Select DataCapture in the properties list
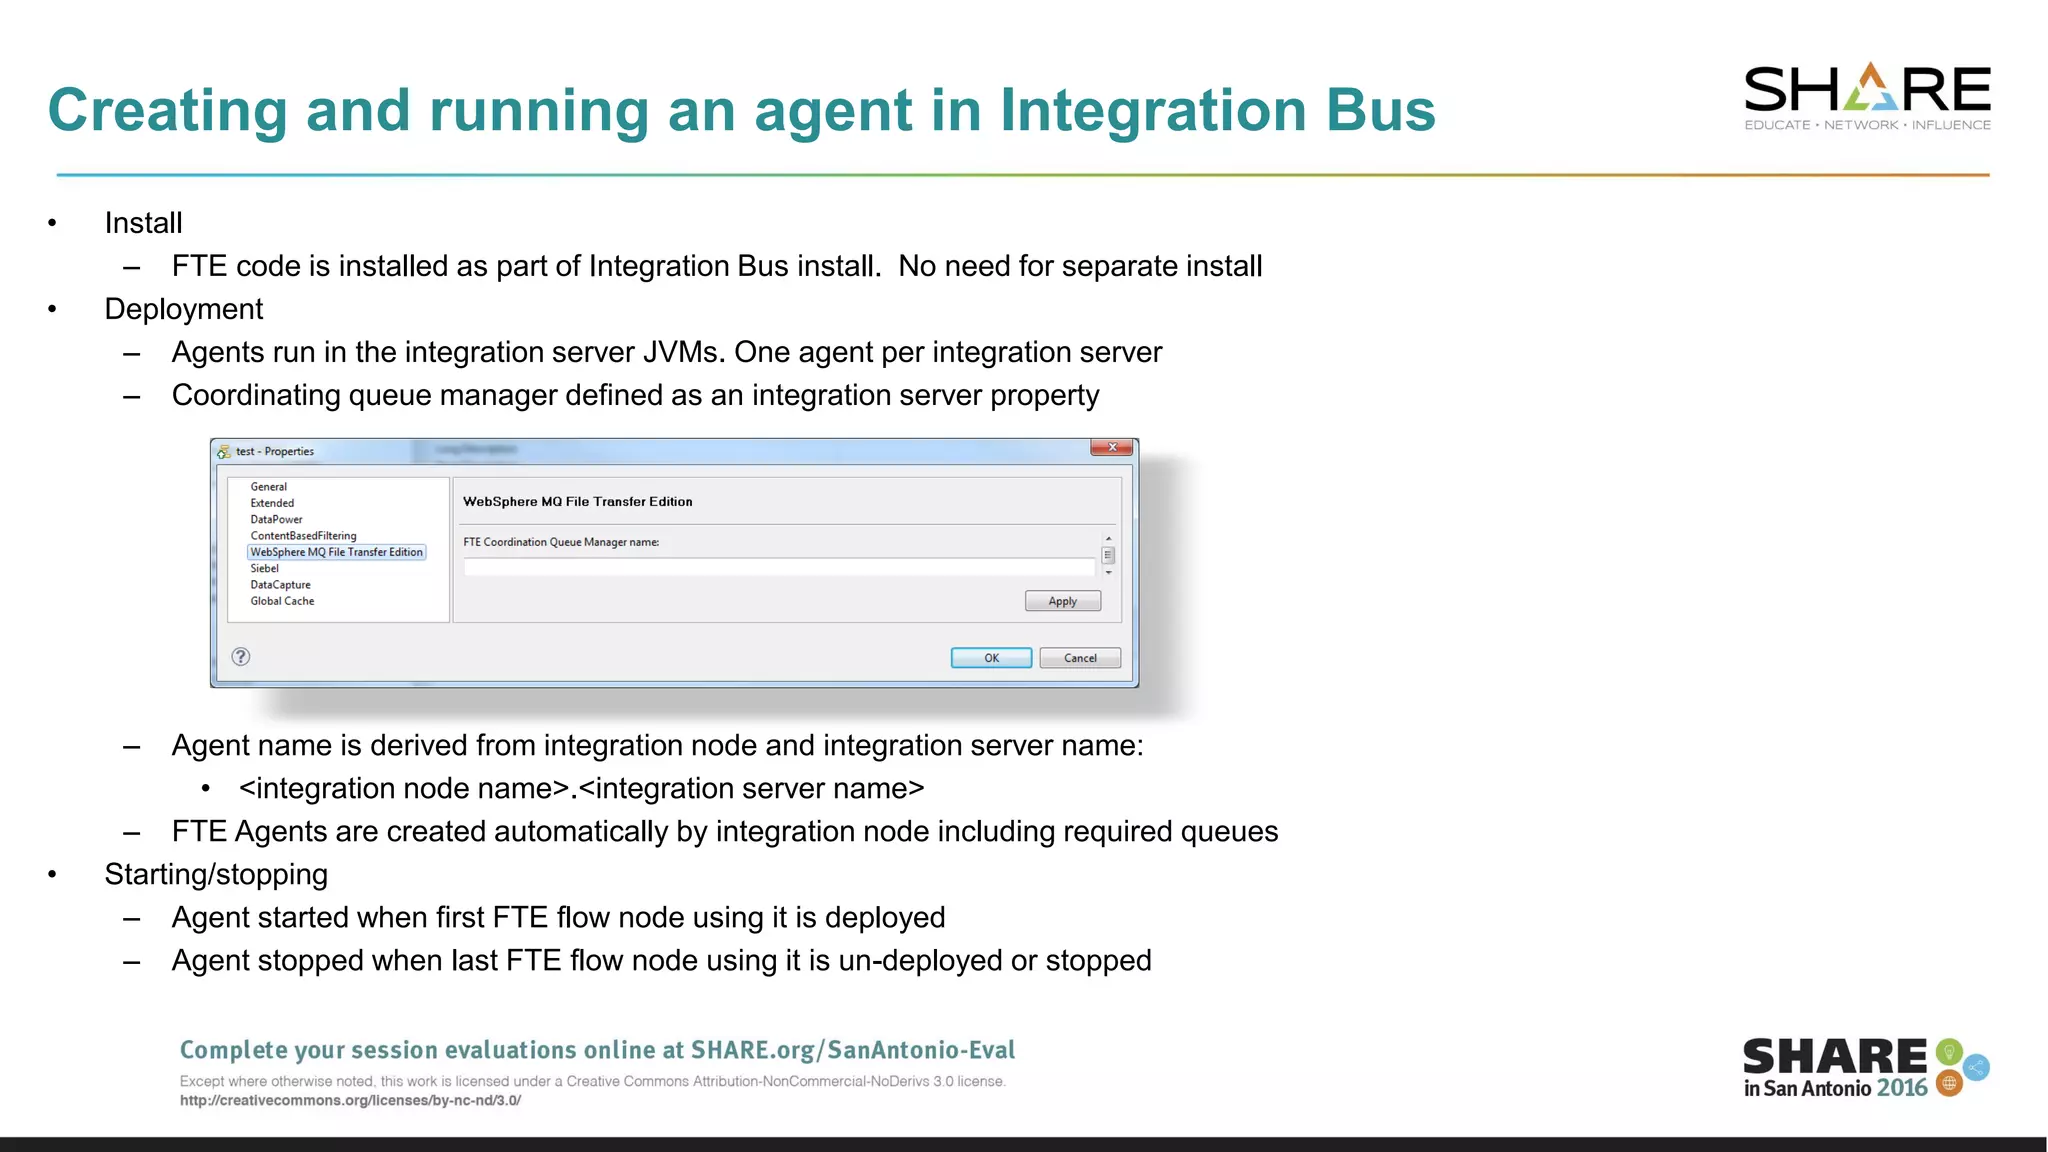Viewport: 2048px width, 1152px height. 280,585
